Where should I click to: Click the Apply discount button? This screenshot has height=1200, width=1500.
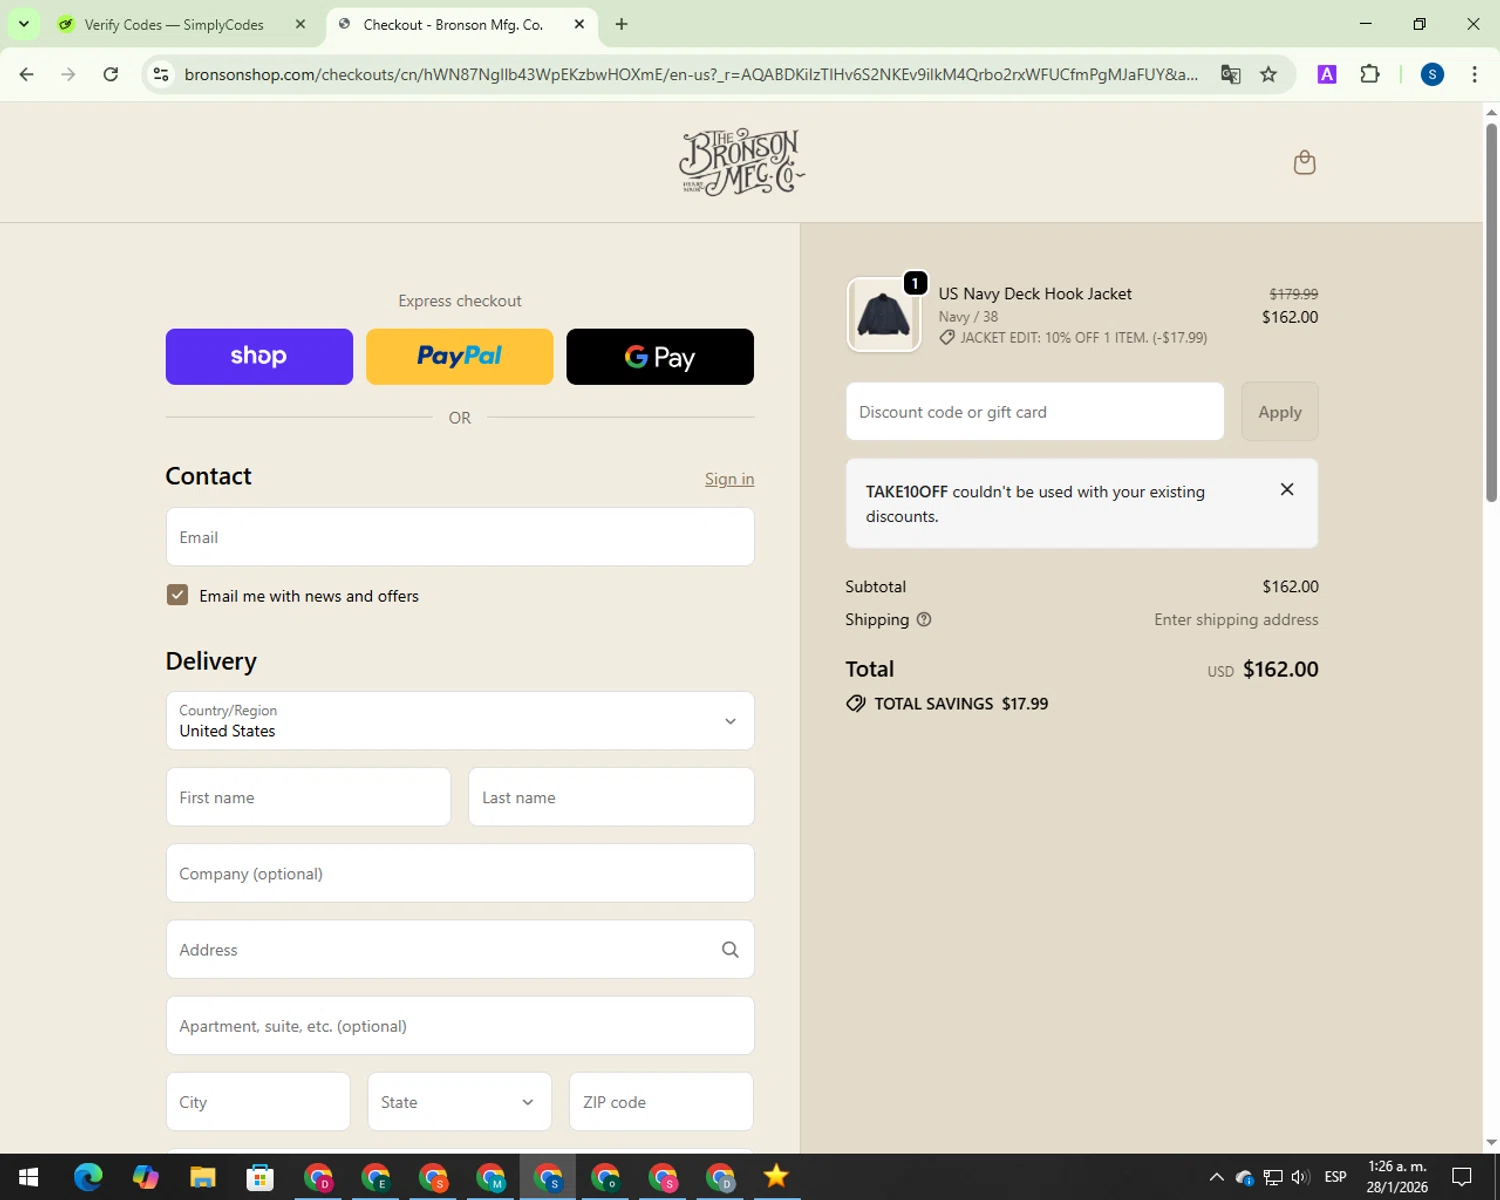(x=1280, y=411)
